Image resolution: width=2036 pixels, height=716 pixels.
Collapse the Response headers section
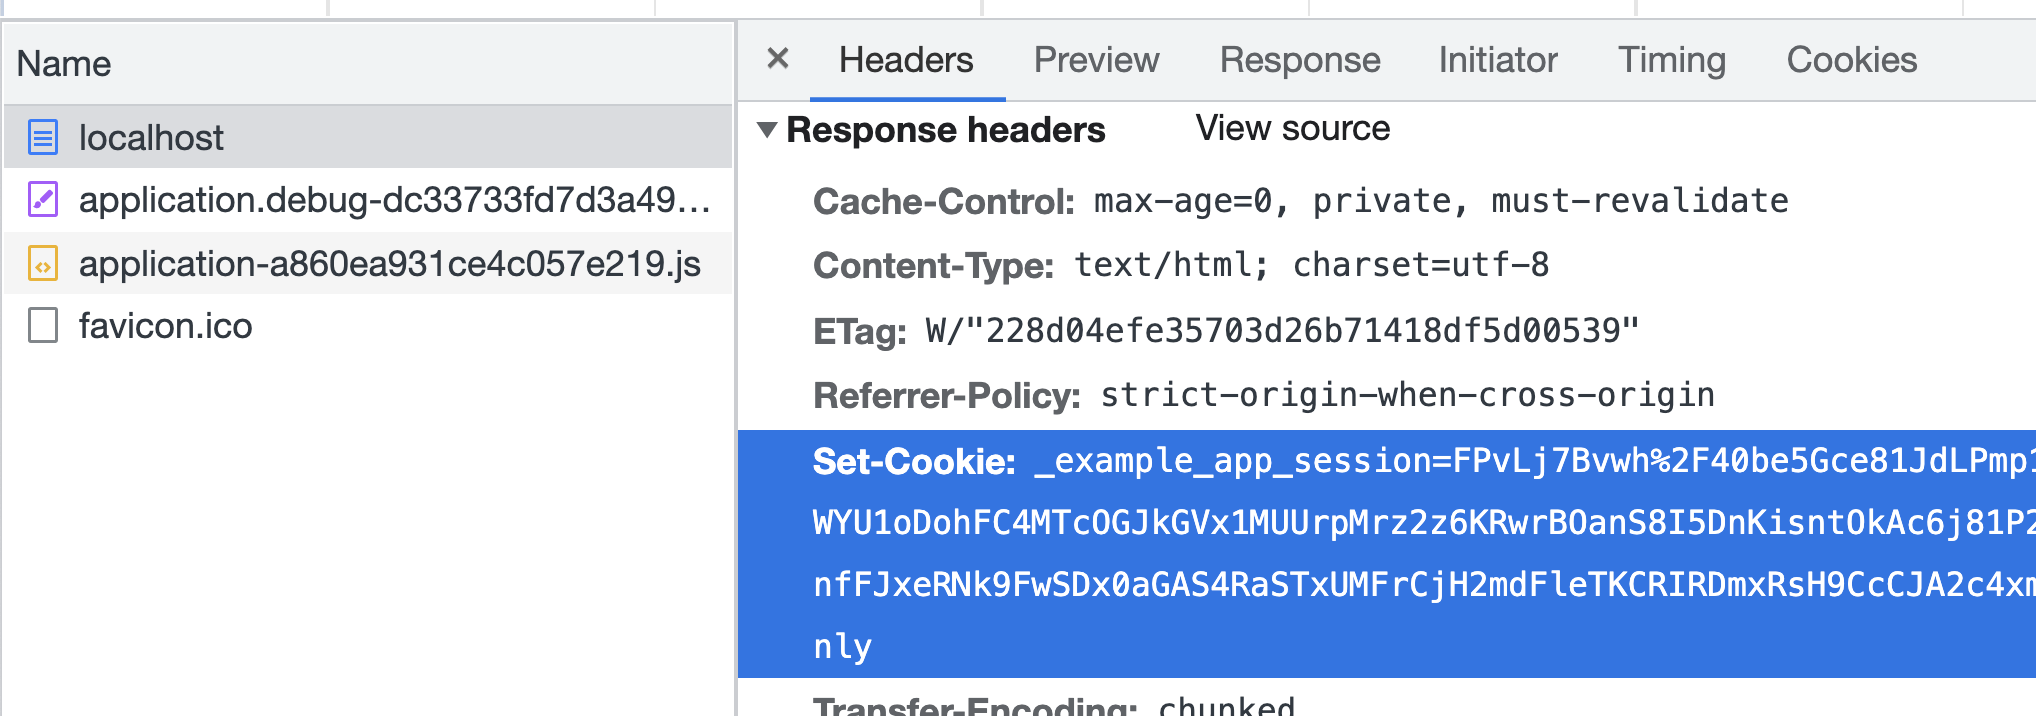(767, 129)
